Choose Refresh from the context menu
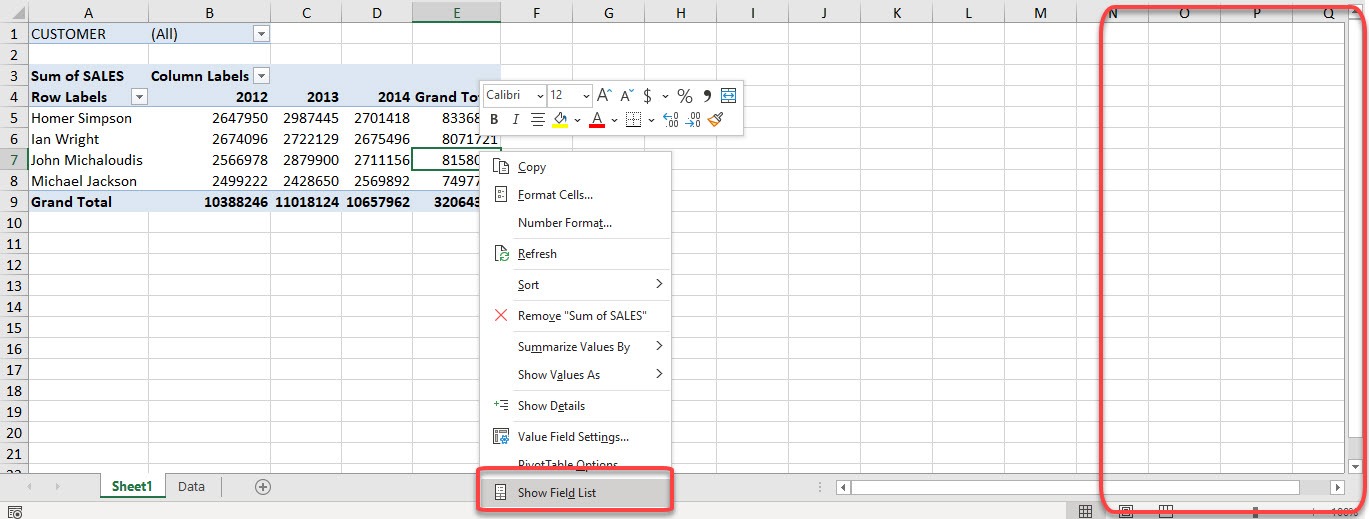This screenshot has height=519, width=1369. pos(577,254)
